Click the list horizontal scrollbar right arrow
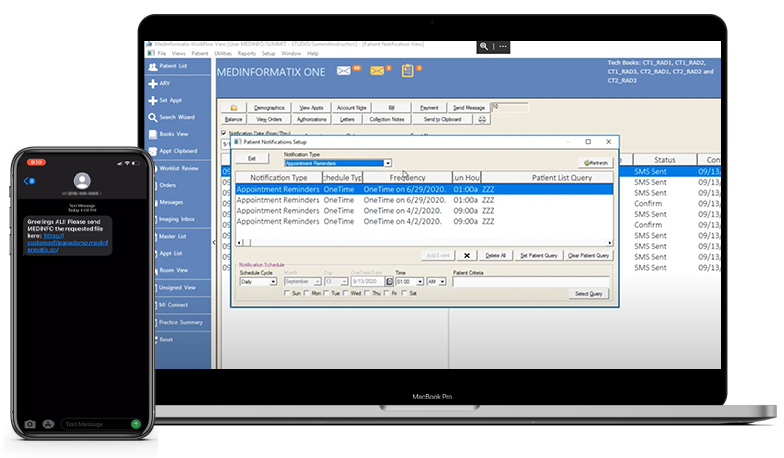 tap(610, 242)
